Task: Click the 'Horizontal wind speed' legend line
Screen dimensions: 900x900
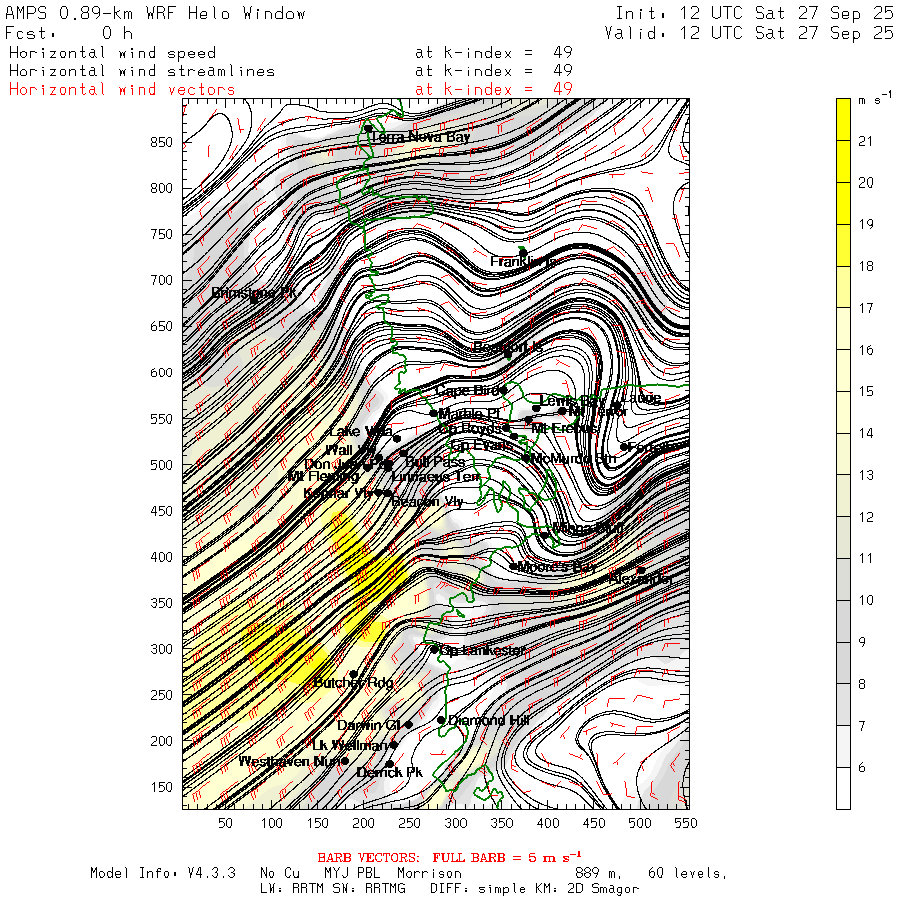Action: pyautogui.click(x=112, y=53)
